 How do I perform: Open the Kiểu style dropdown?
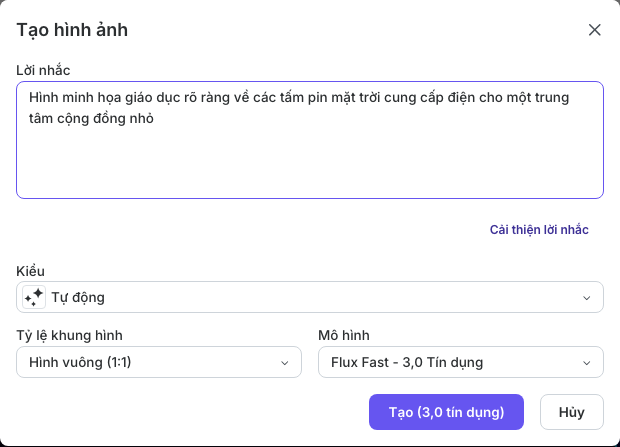point(310,297)
